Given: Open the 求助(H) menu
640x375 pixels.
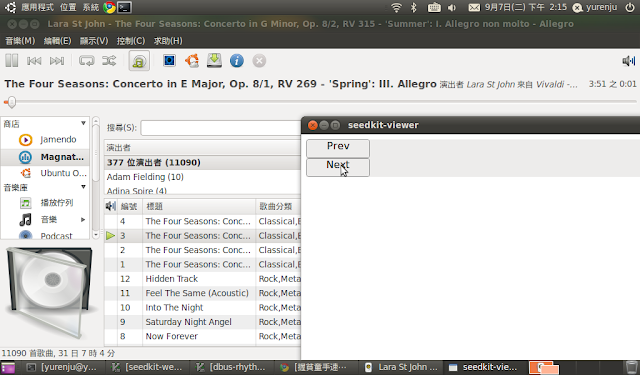Looking at the screenshot, I should pyautogui.click(x=168, y=41).
